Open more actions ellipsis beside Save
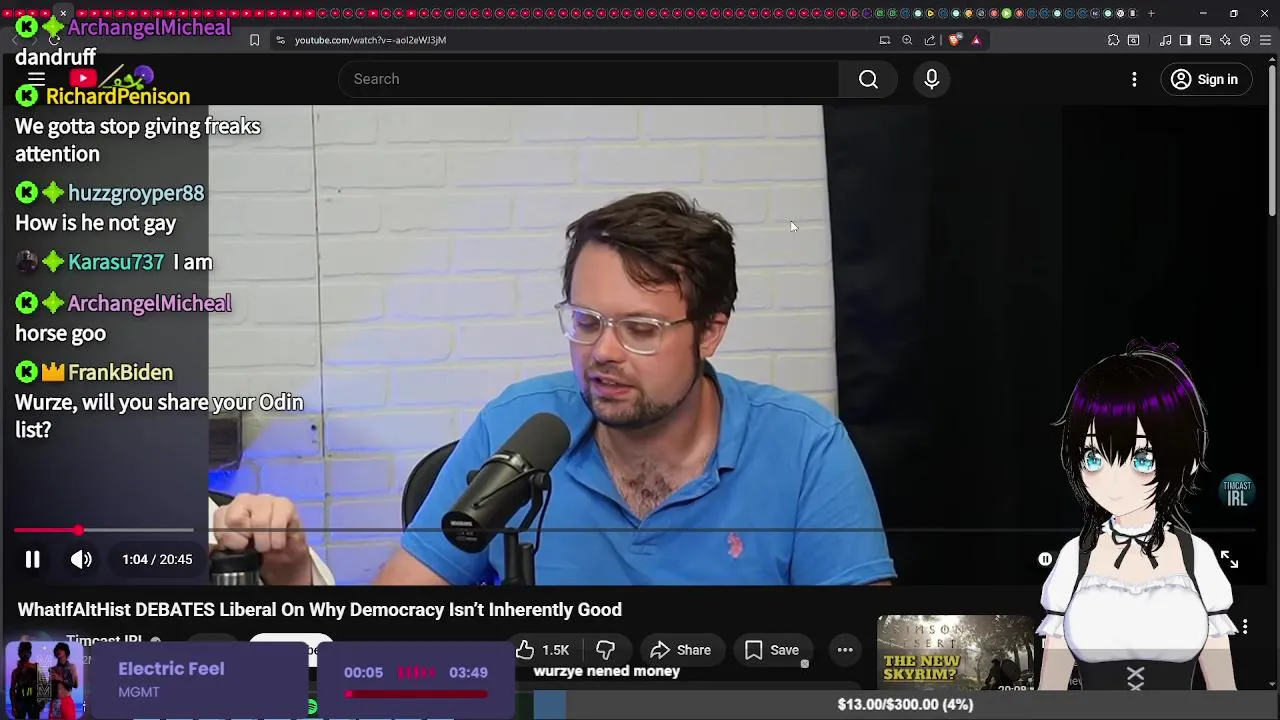Screen dimensions: 1280x720 pos(845,650)
